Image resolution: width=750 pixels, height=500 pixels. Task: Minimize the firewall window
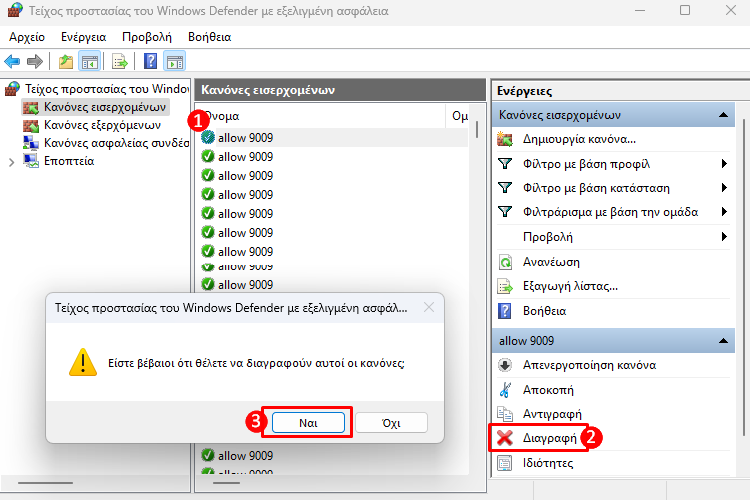coord(640,10)
